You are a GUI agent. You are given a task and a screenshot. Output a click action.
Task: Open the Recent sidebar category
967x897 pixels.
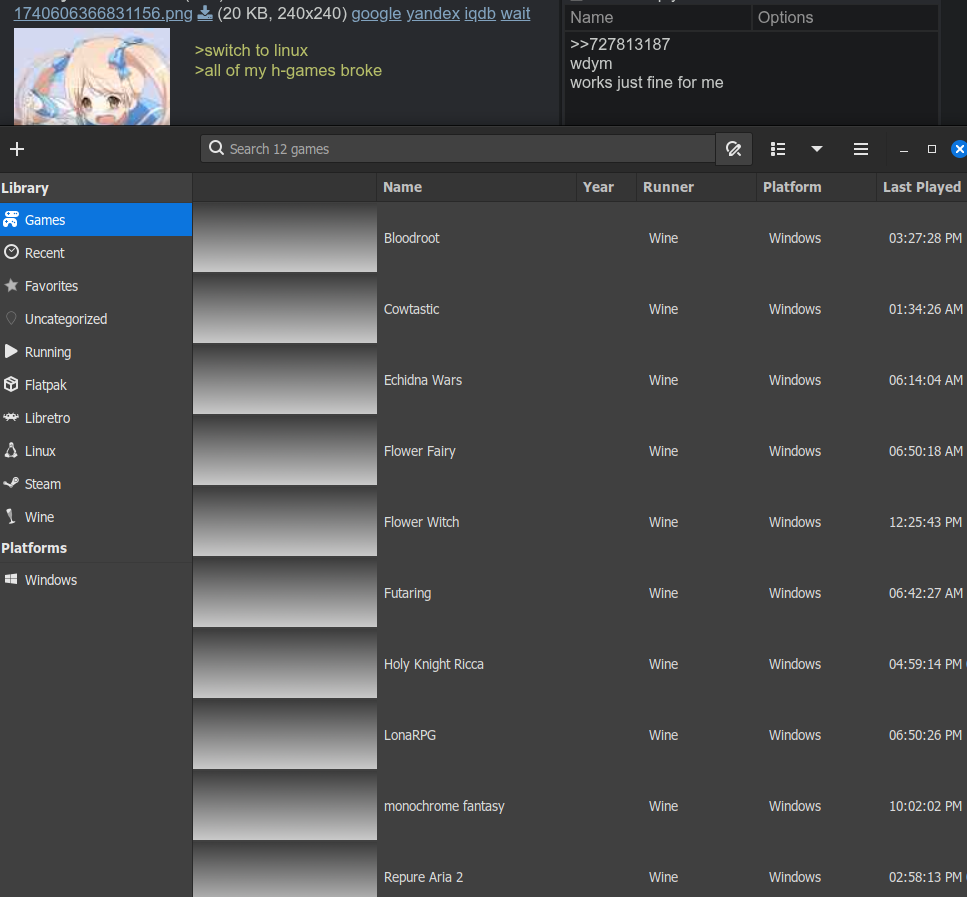pyautogui.click(x=96, y=253)
